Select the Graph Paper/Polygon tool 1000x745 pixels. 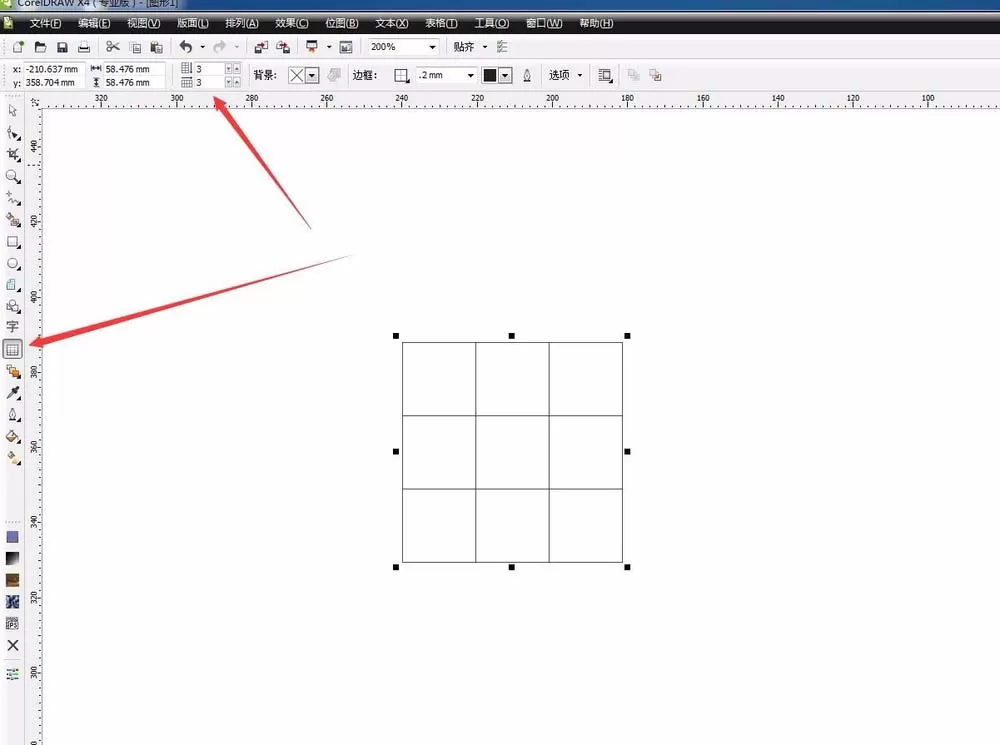pyautogui.click(x=13, y=285)
